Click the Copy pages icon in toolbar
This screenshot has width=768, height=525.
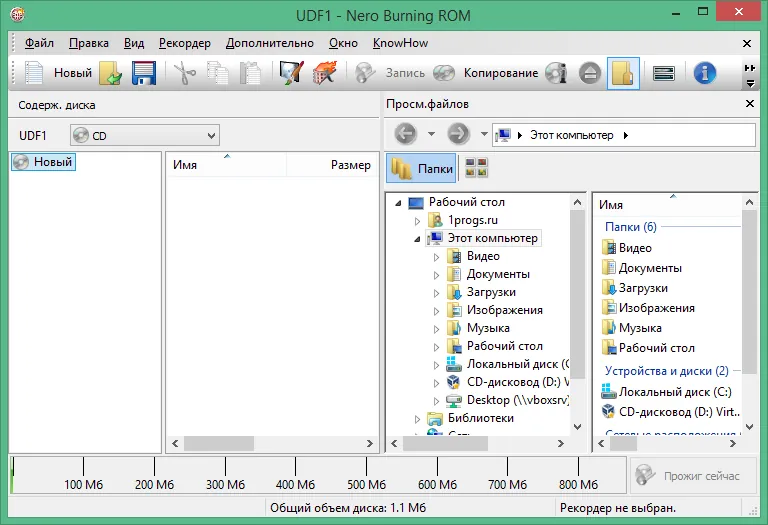[x=217, y=73]
